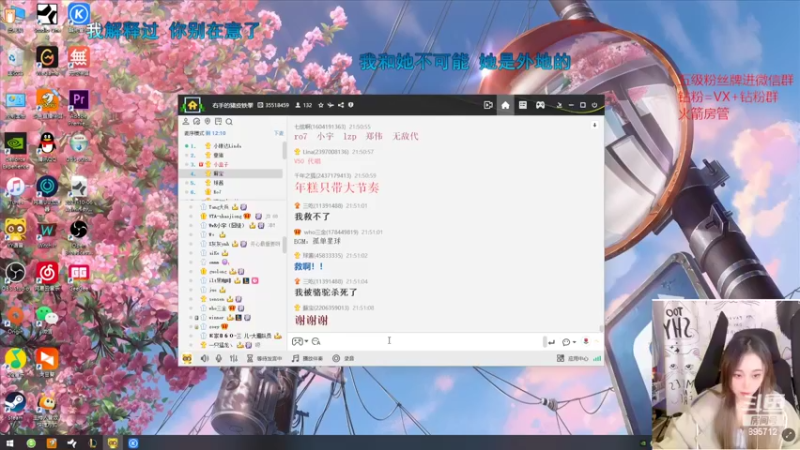Screen dimensions: 800x450
Task: Click the Windows Start button
Action: click(9, 443)
